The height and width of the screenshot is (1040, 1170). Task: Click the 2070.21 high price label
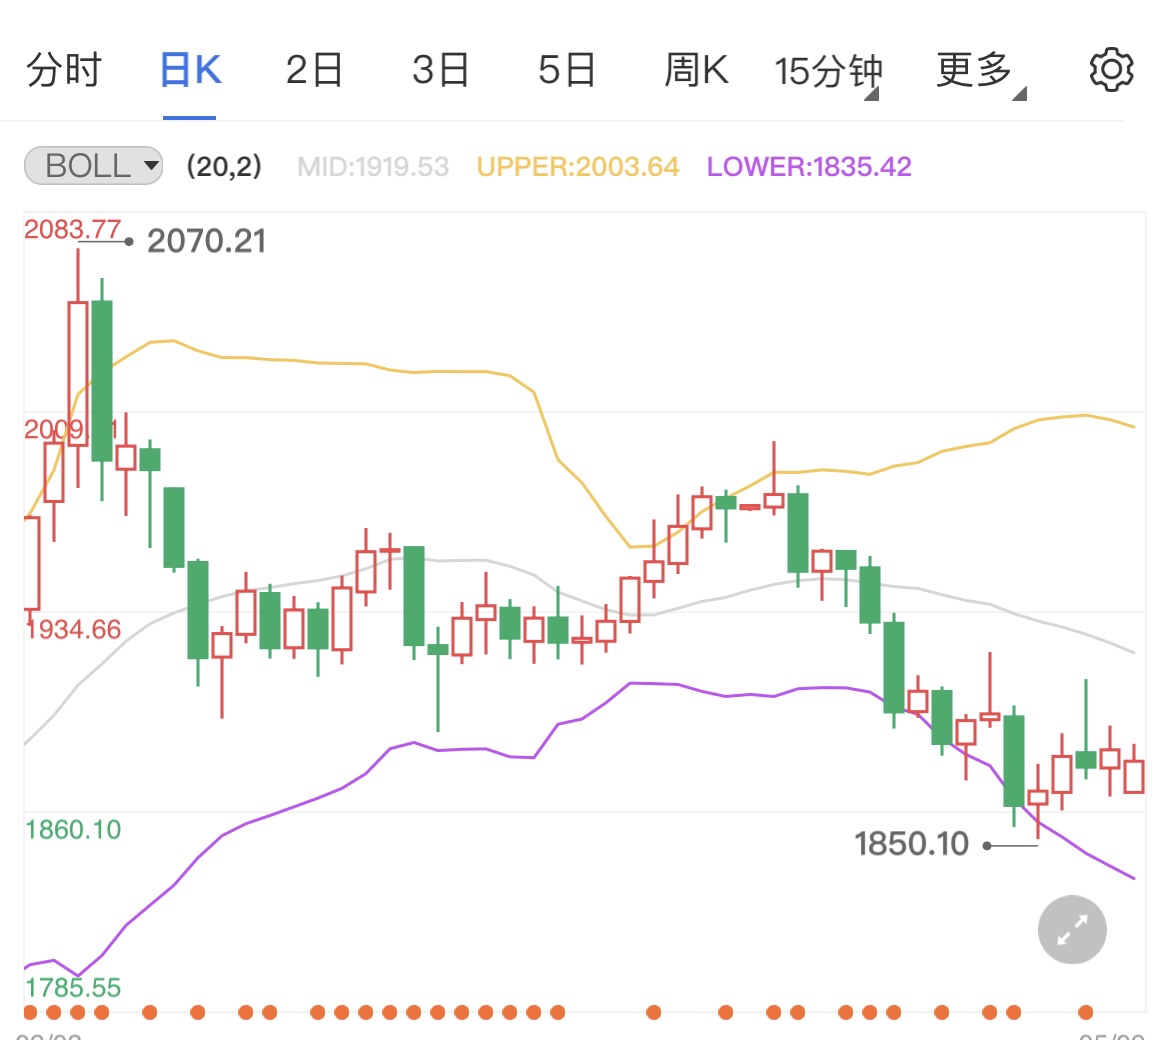[x=206, y=241]
